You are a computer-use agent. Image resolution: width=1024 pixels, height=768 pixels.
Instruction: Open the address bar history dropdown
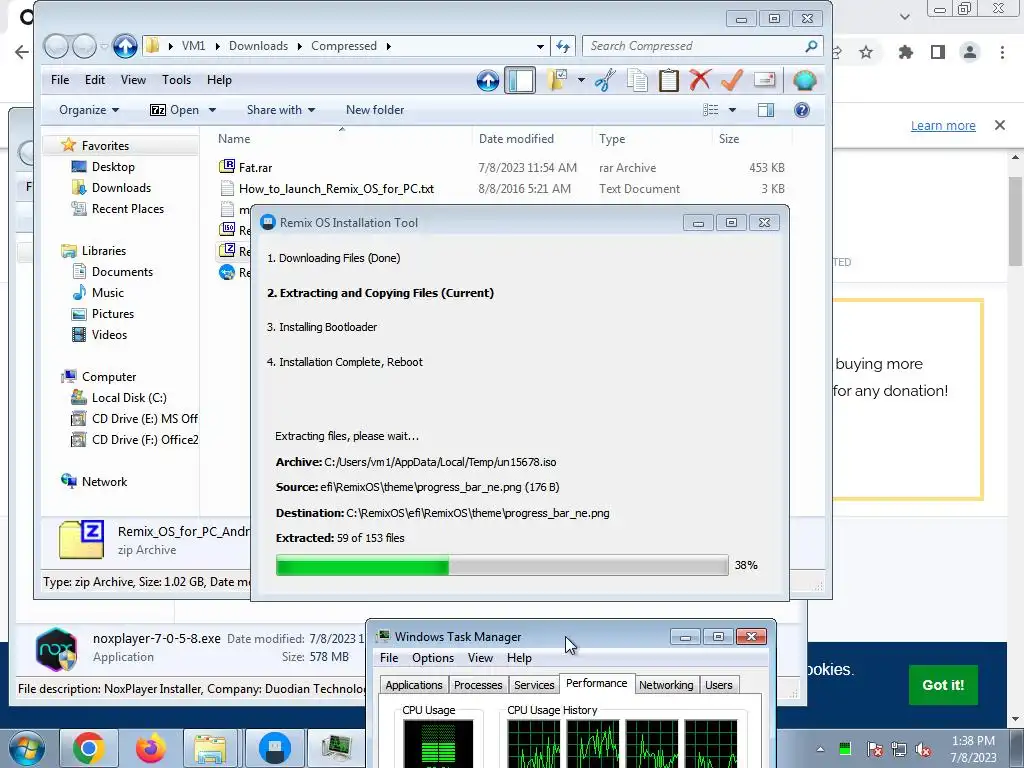point(540,46)
